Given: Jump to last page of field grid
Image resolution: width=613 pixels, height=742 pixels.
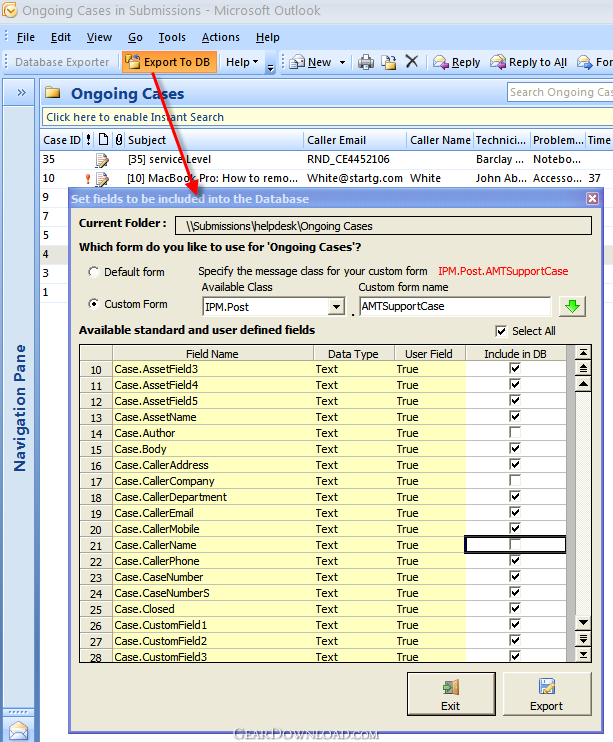Looking at the screenshot, I should point(583,655).
